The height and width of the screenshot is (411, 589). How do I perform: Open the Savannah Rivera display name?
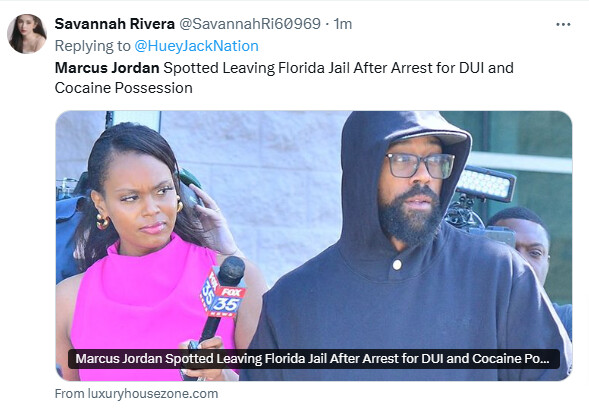[x=115, y=24]
